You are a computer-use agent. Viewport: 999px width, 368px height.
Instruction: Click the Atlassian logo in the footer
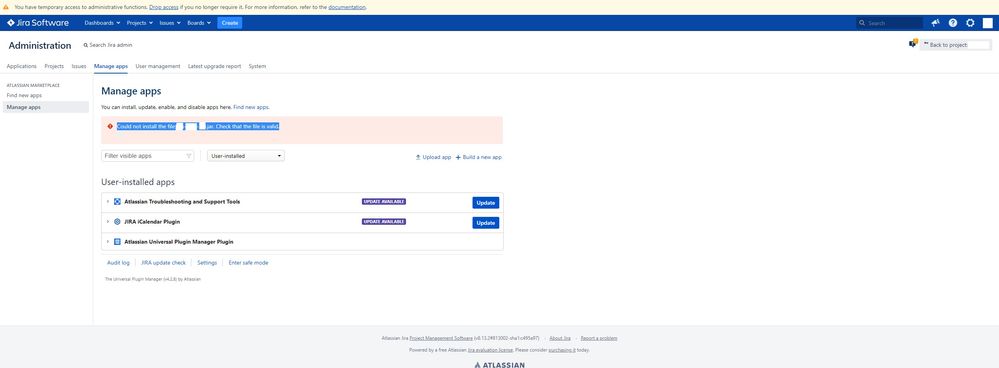500,365
